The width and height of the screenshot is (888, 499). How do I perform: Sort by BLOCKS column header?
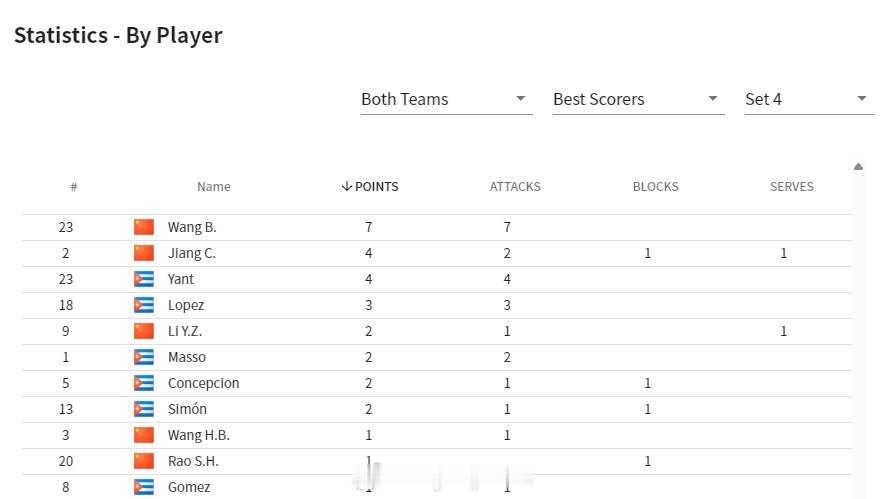tap(655, 187)
